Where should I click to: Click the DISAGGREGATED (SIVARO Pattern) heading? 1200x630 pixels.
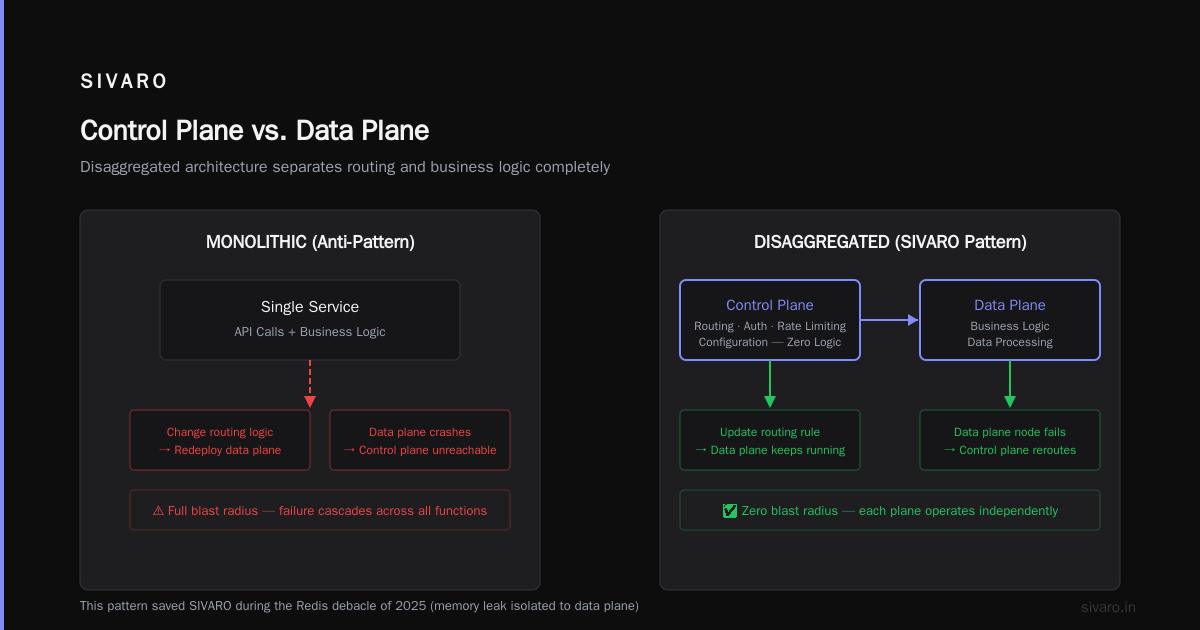point(890,242)
